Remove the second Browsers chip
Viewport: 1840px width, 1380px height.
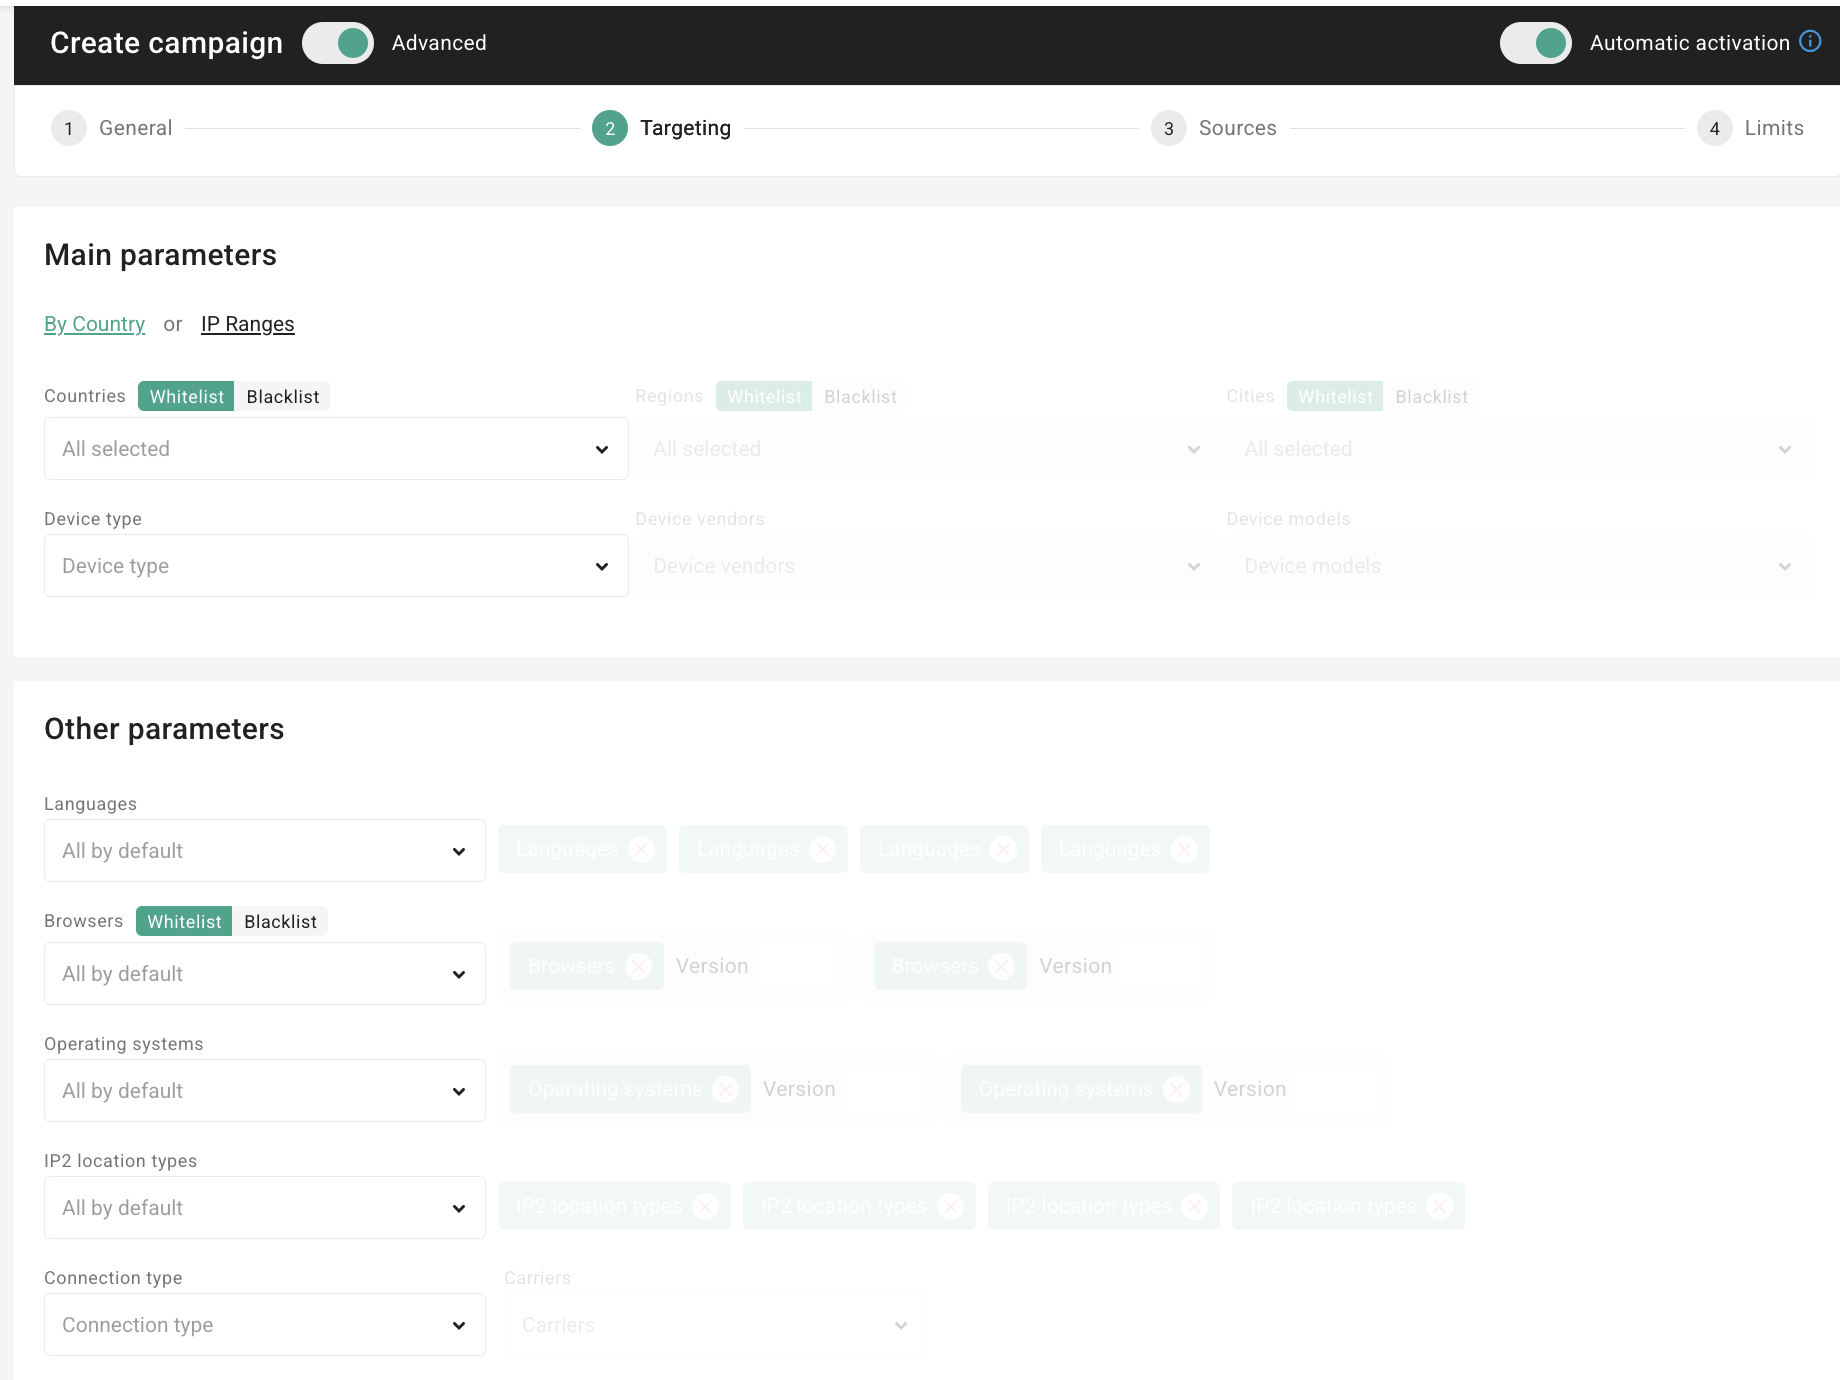point(1001,966)
